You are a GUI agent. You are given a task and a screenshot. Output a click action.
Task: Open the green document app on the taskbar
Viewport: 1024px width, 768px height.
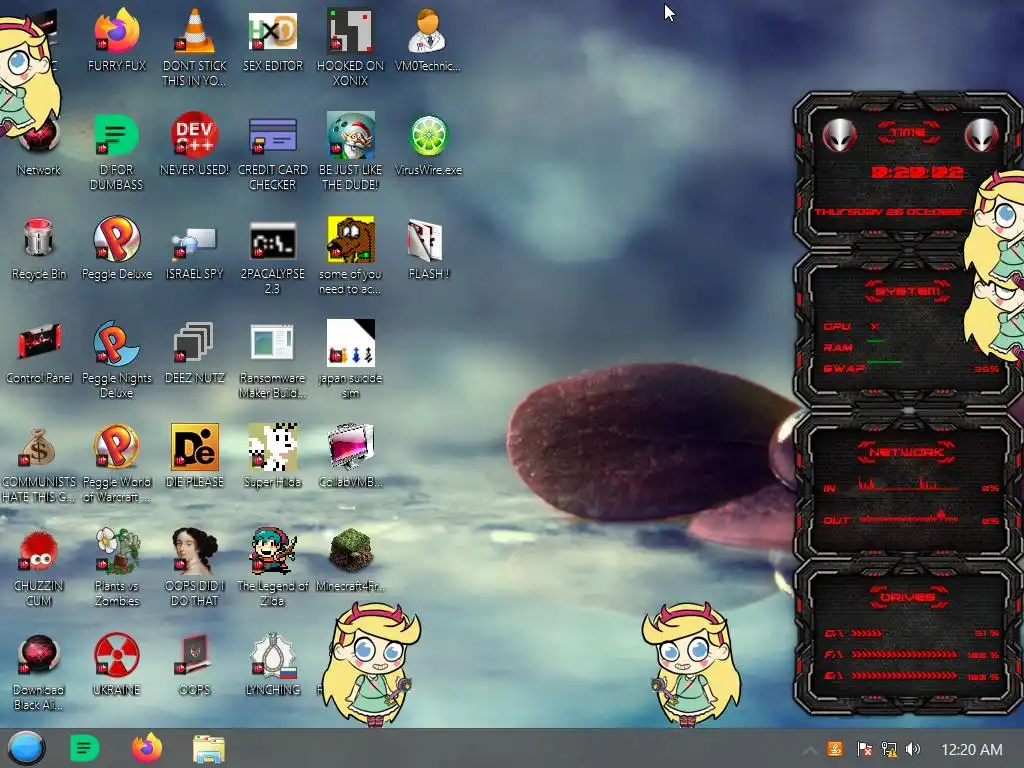[84, 748]
